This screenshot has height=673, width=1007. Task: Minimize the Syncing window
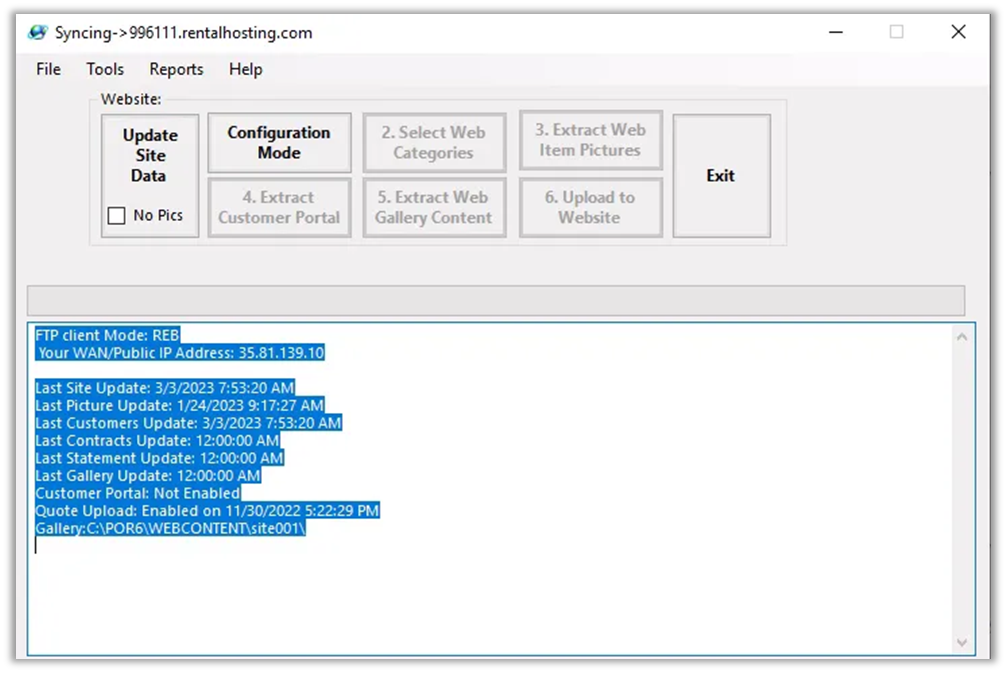[835, 32]
